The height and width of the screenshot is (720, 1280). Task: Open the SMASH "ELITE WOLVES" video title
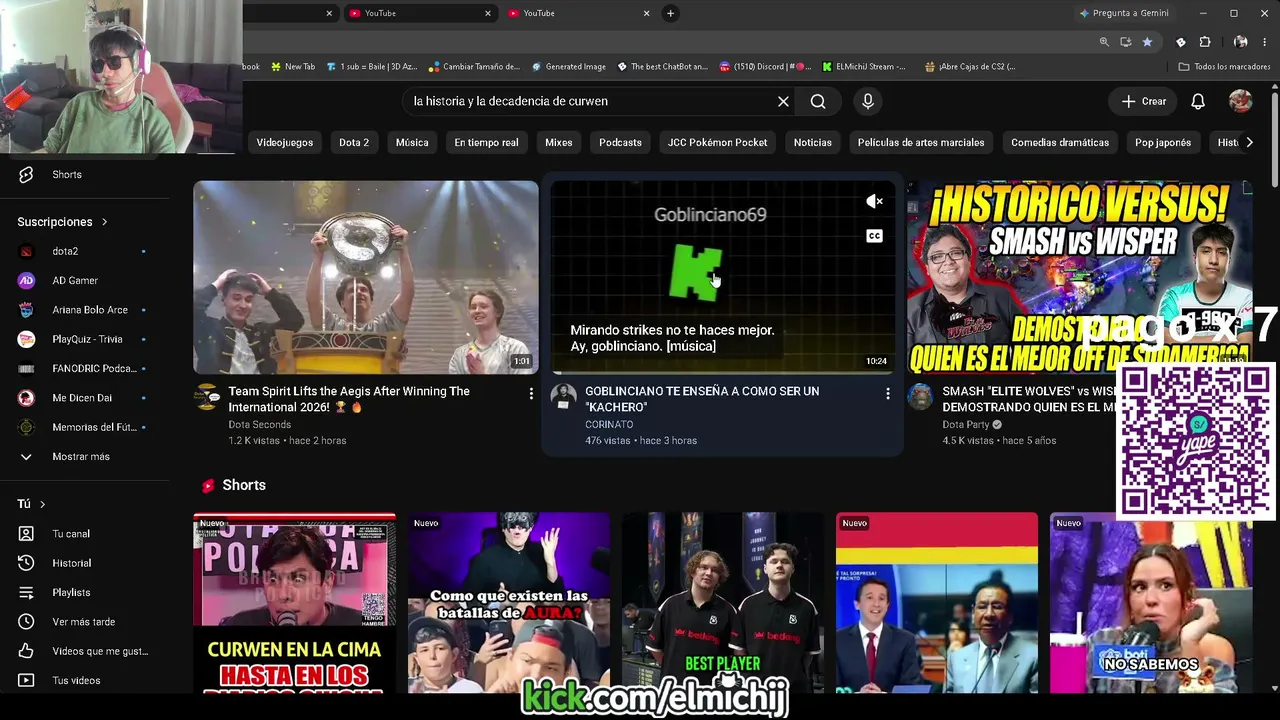1029,399
